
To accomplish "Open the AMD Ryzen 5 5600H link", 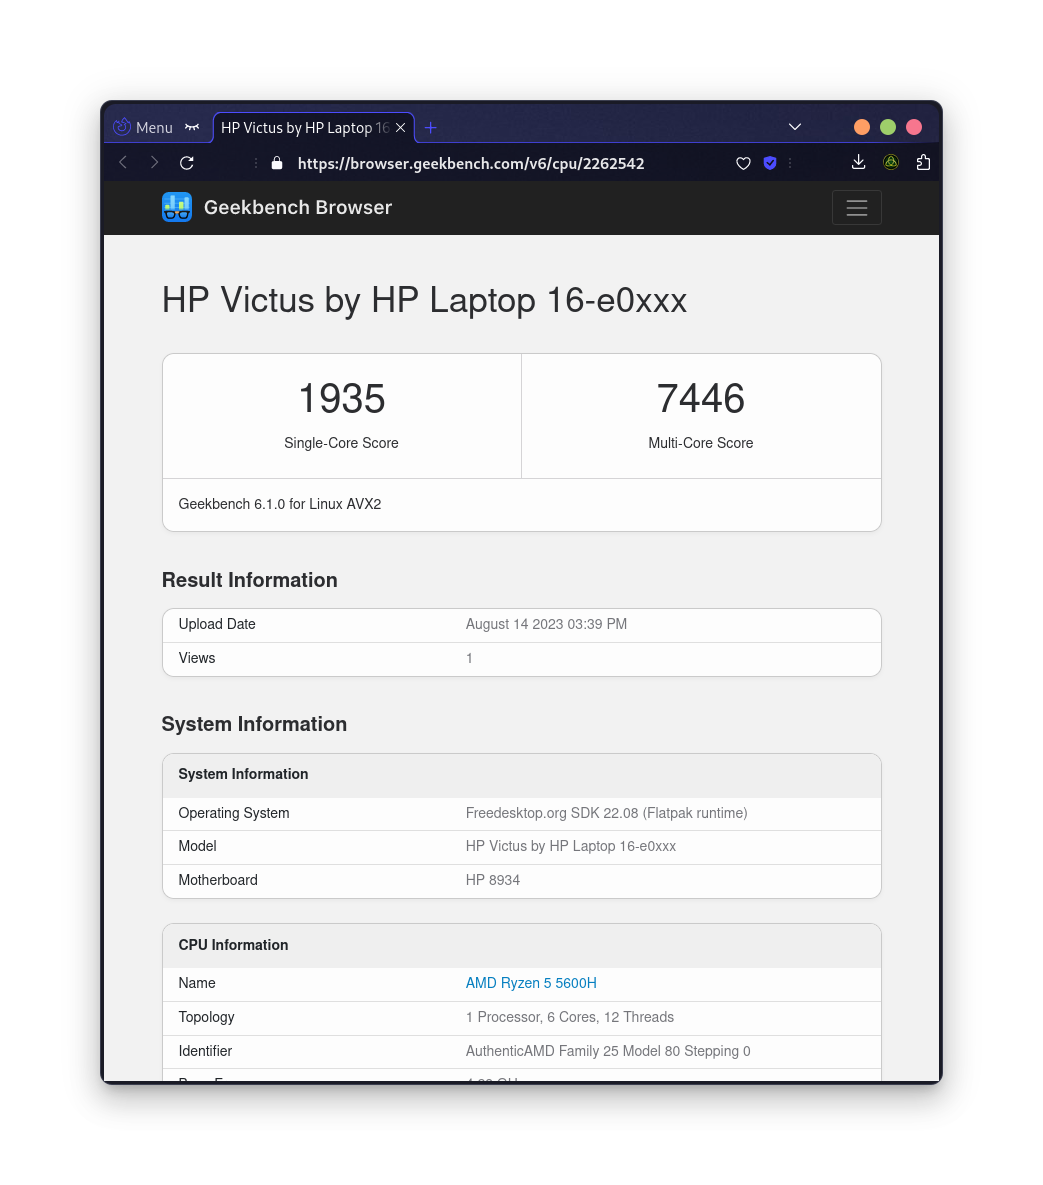I will tap(531, 983).
